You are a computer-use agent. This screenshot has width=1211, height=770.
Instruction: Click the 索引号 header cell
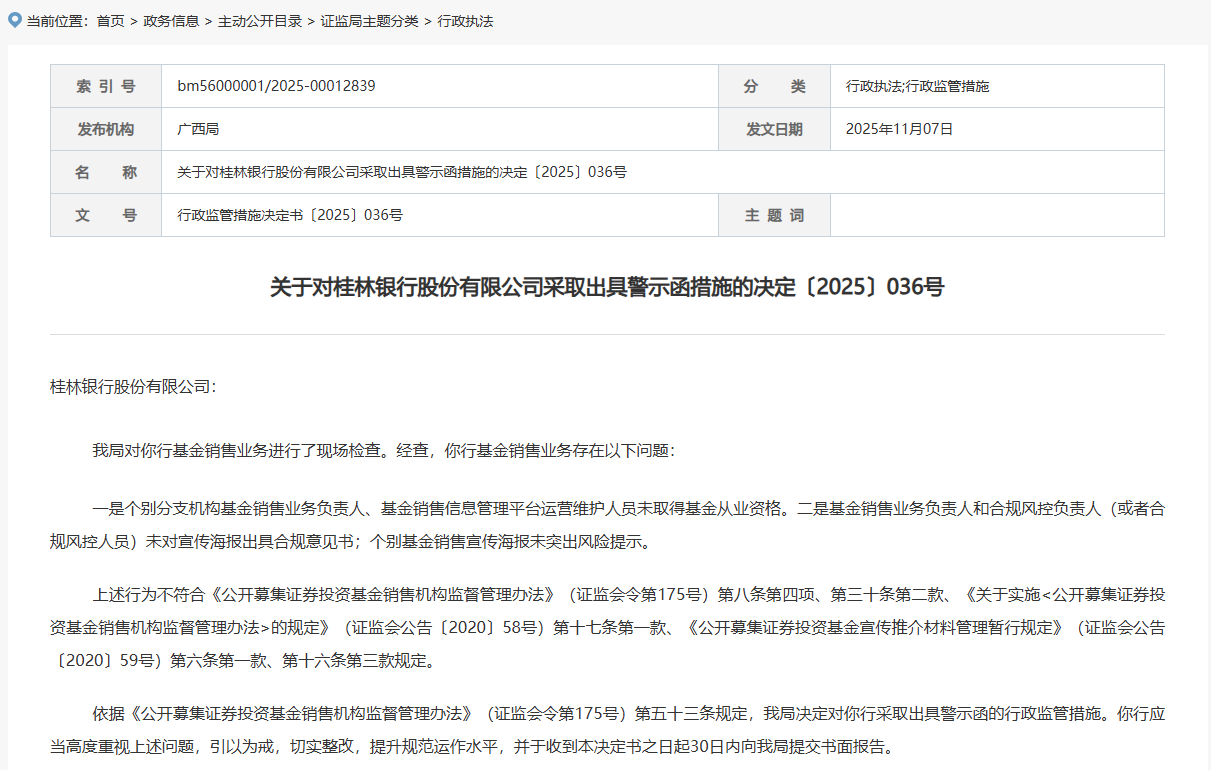pyautogui.click(x=106, y=86)
